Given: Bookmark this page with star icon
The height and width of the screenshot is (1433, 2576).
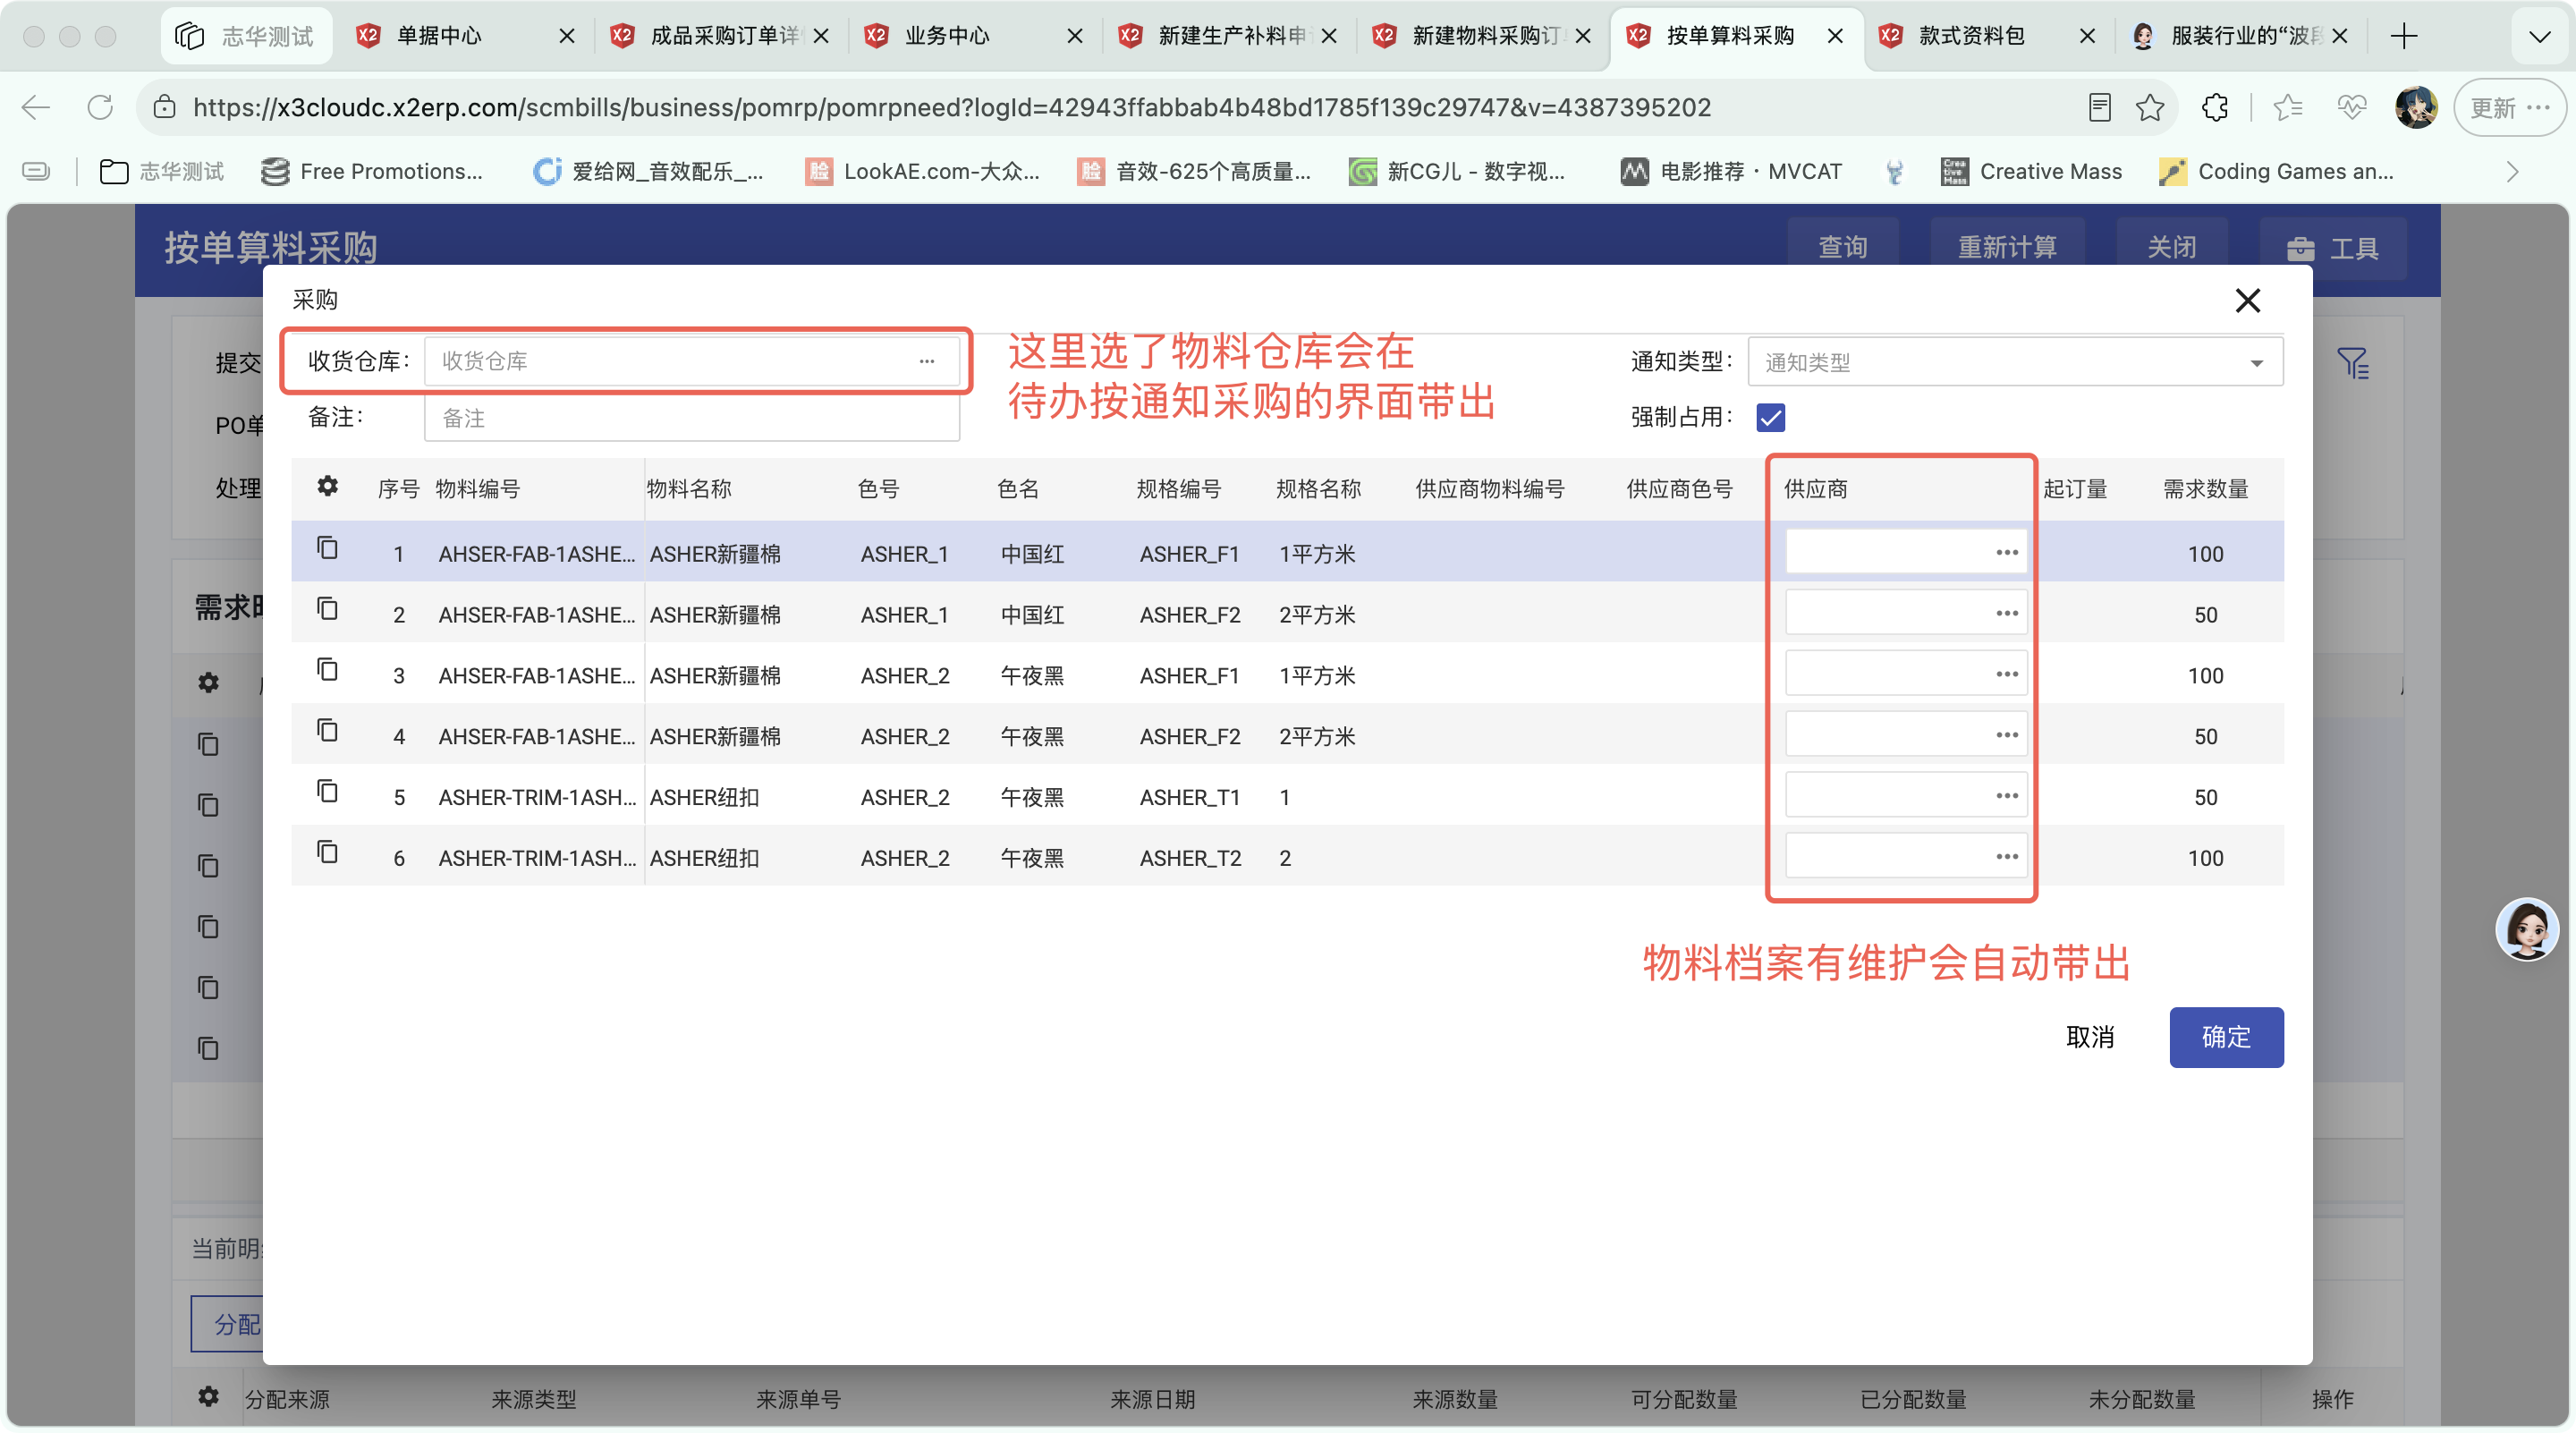Looking at the screenshot, I should pos(2149,107).
